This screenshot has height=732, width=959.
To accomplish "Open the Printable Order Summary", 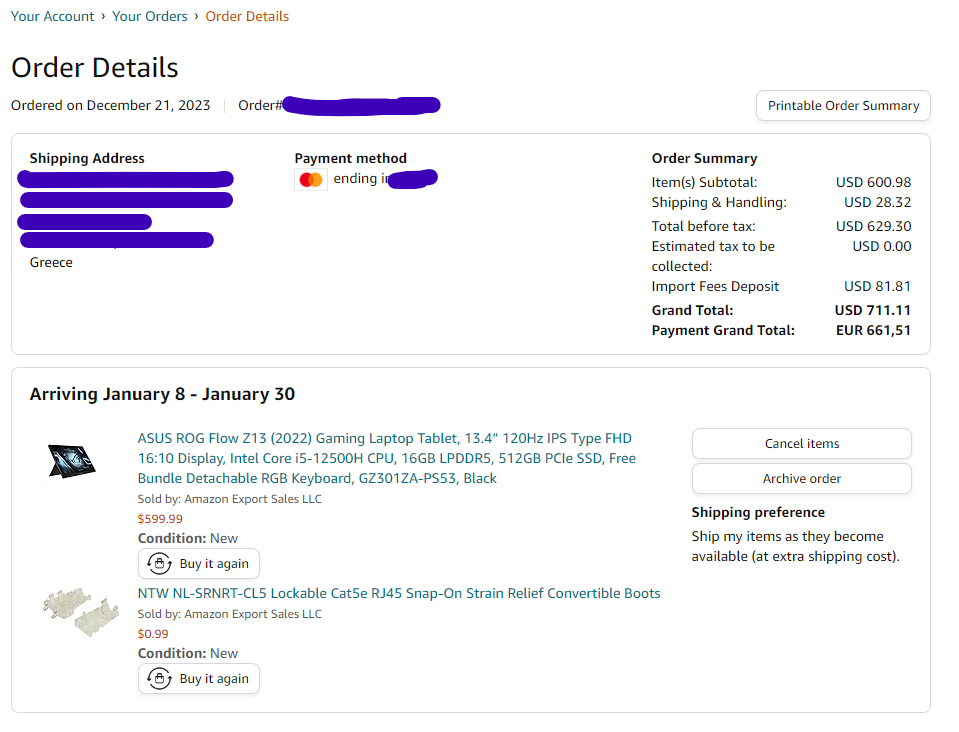I will click(843, 105).
